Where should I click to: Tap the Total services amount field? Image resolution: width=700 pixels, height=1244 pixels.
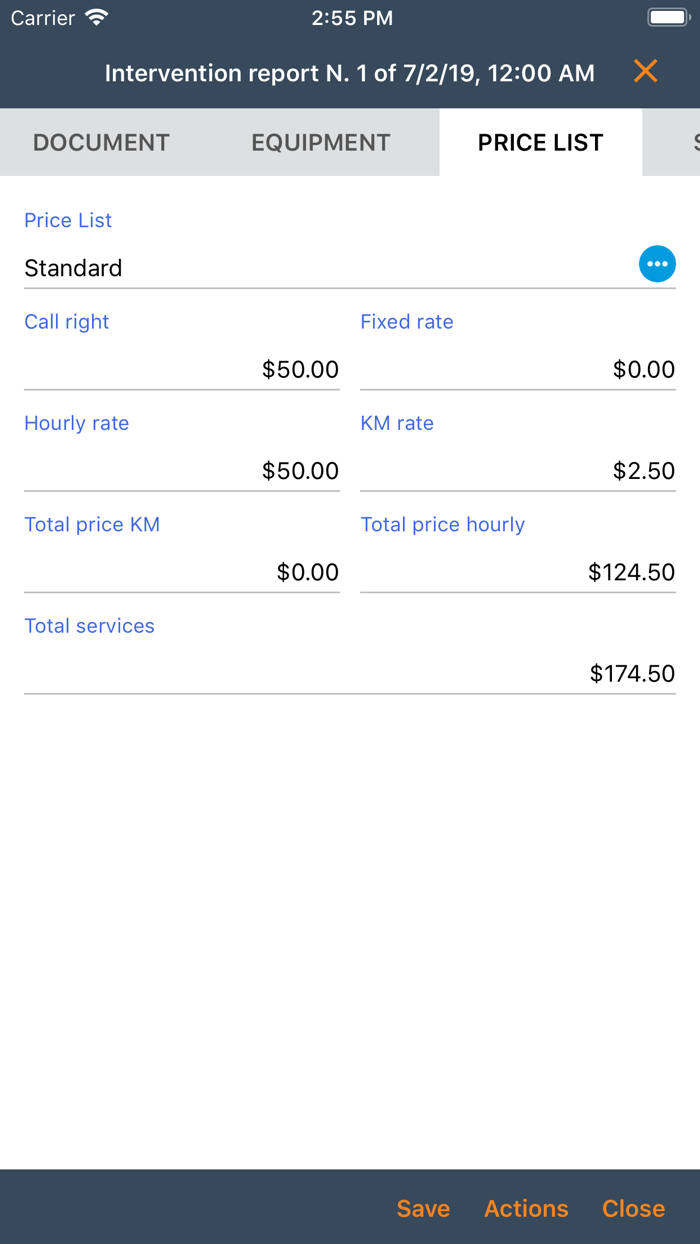(x=350, y=673)
